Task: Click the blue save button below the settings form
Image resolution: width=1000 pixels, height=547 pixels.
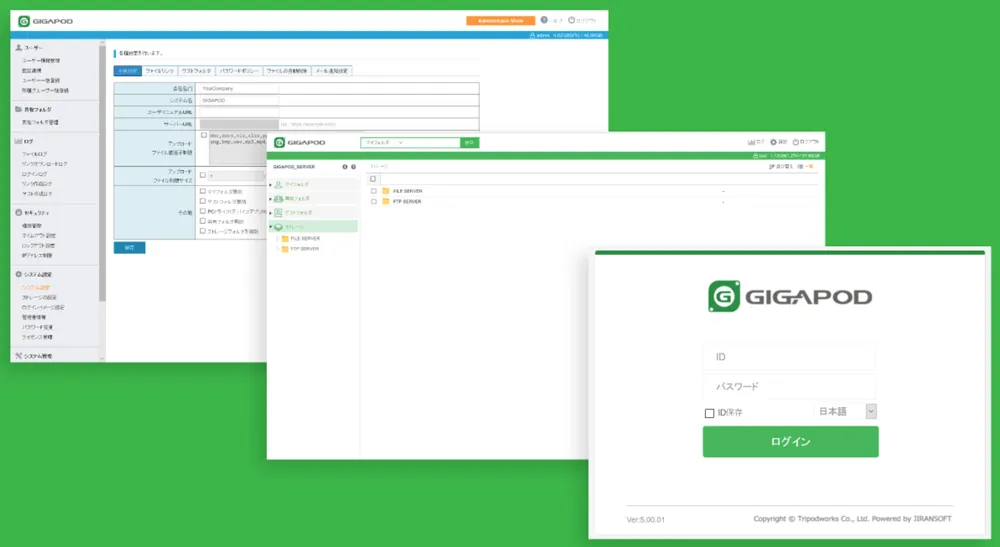Action: coord(129,247)
